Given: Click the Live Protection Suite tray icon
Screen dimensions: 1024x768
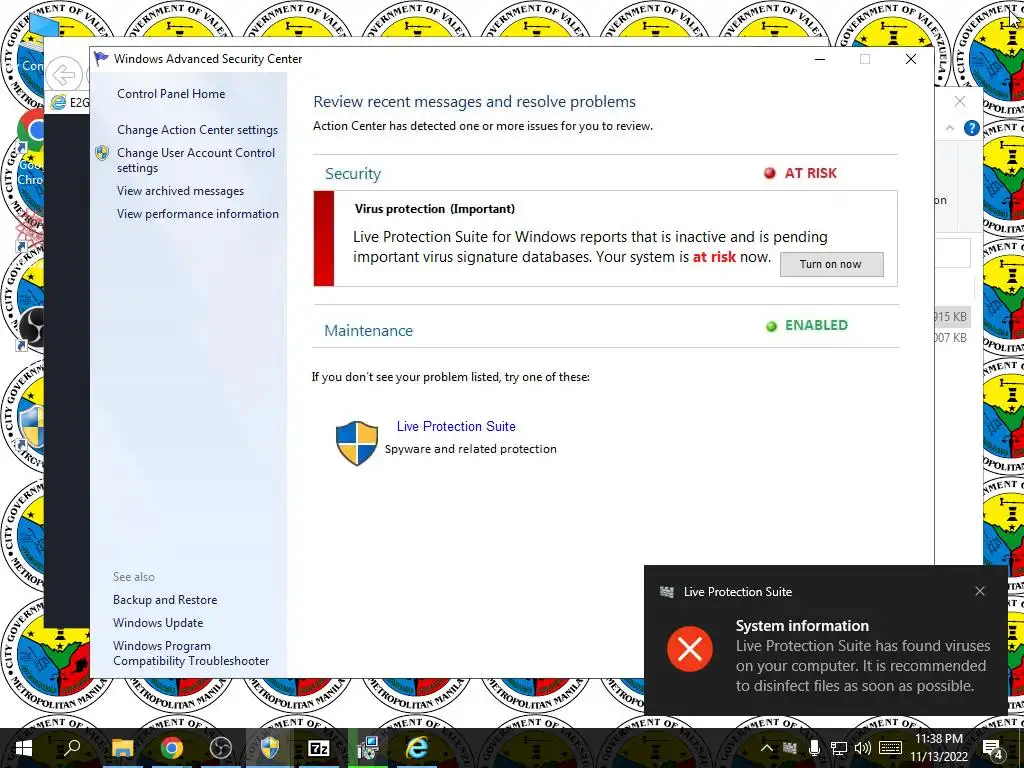Looking at the screenshot, I should pyautogui.click(x=790, y=748).
